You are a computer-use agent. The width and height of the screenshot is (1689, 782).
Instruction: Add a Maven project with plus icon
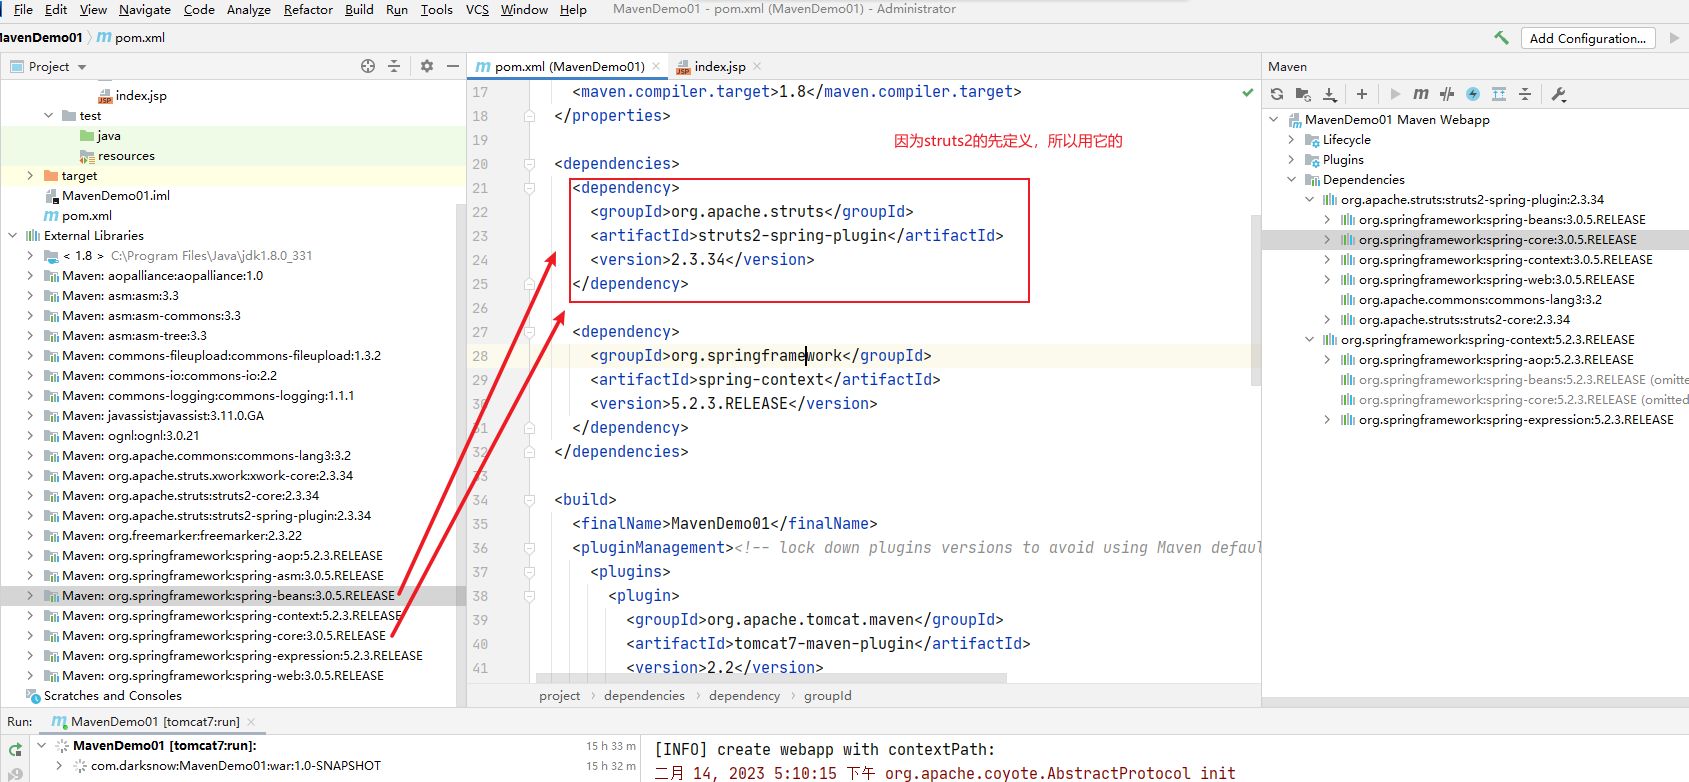pos(1361,94)
